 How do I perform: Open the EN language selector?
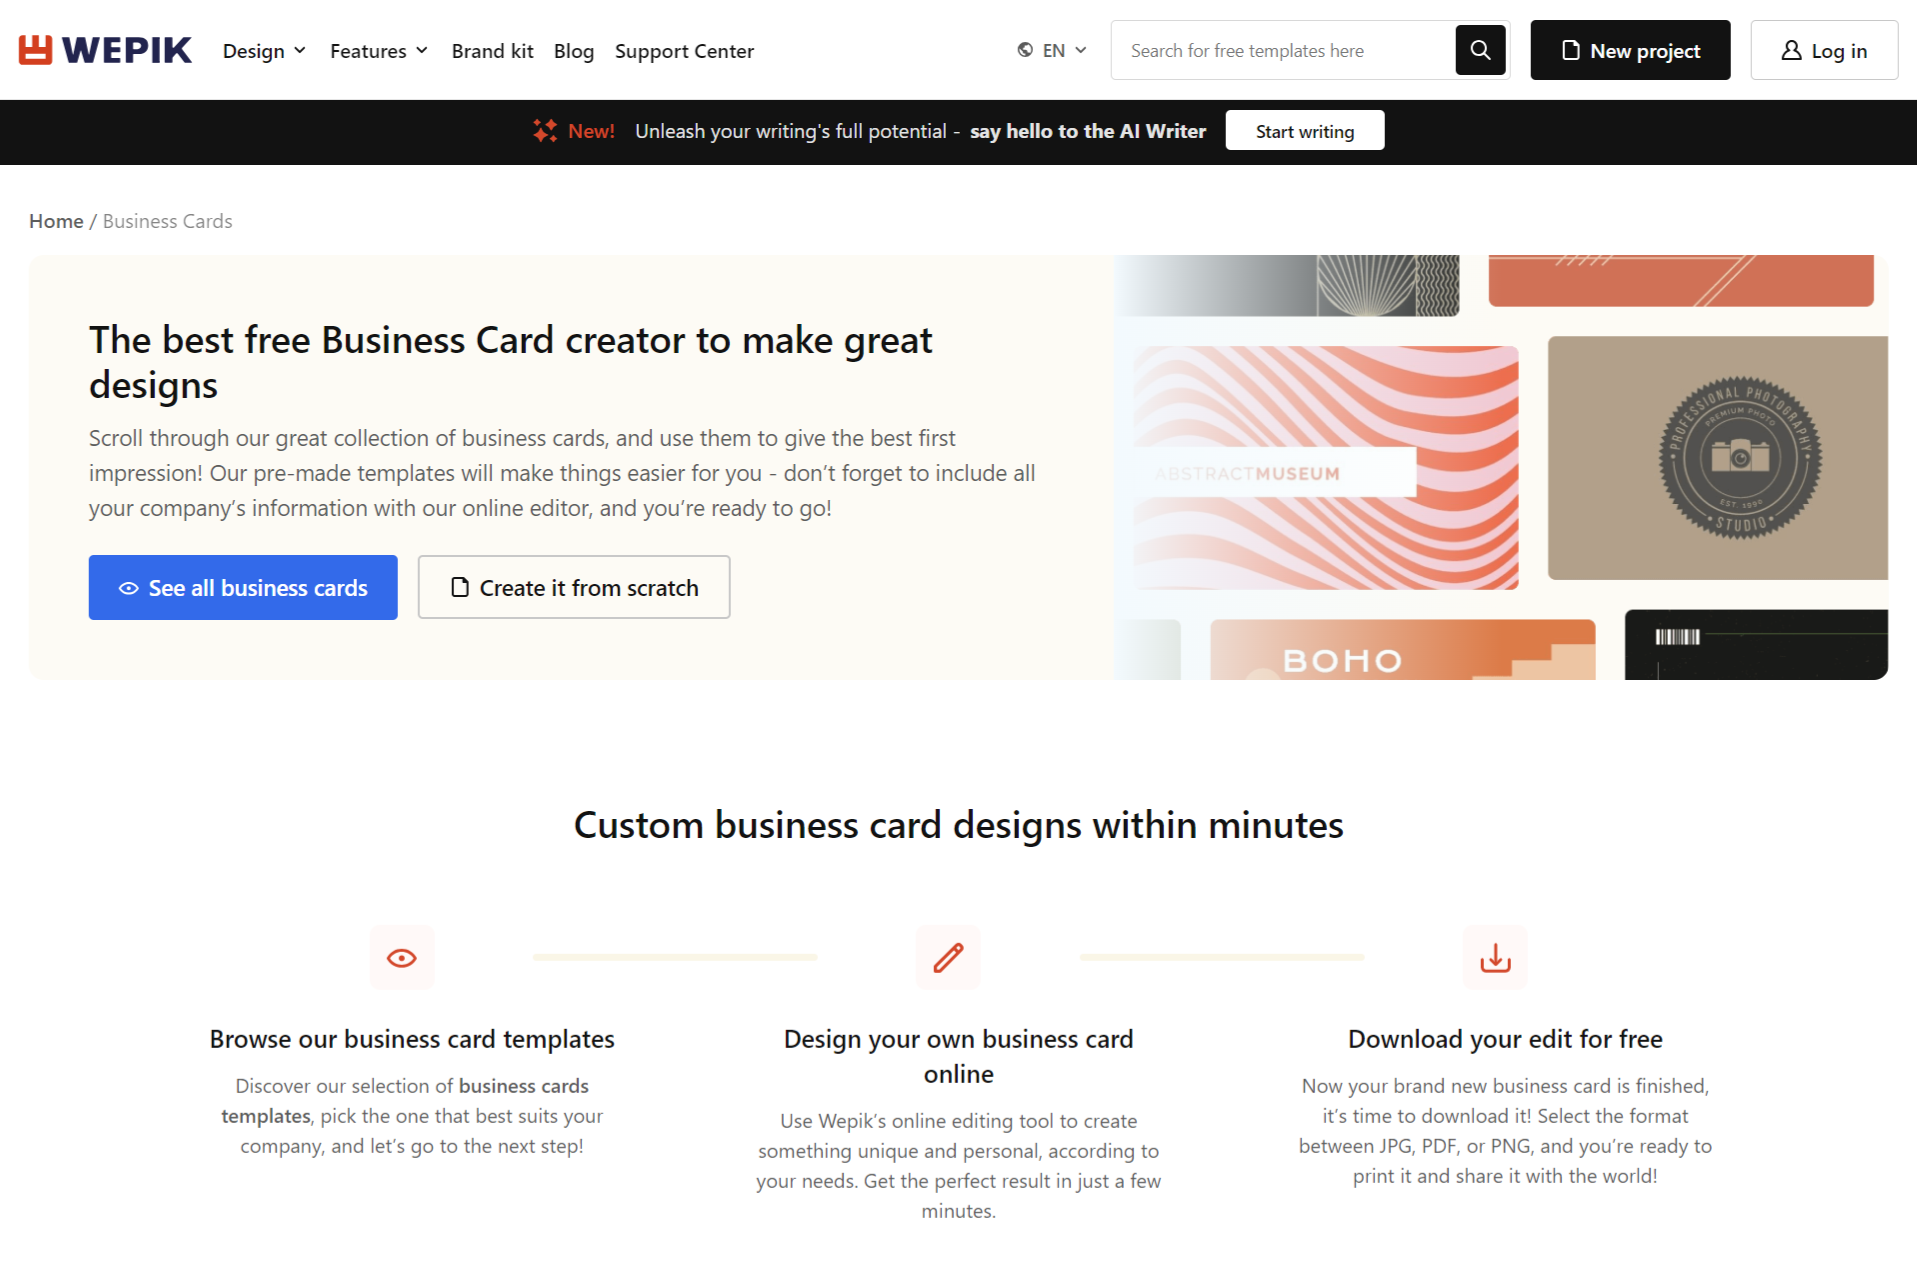click(x=1053, y=50)
